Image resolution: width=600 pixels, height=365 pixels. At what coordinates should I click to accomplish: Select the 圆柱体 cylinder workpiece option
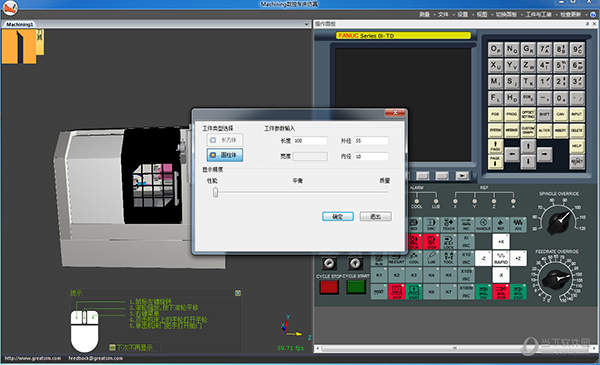coord(225,155)
